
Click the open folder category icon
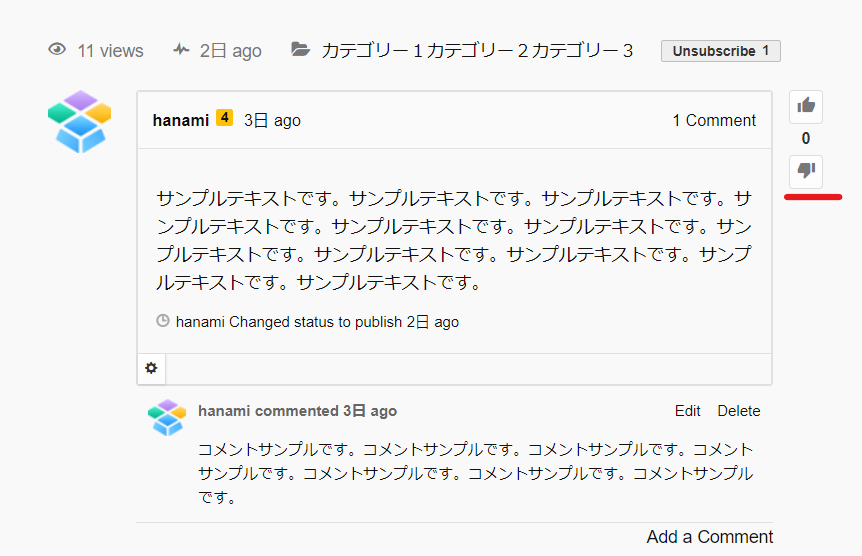pos(300,50)
